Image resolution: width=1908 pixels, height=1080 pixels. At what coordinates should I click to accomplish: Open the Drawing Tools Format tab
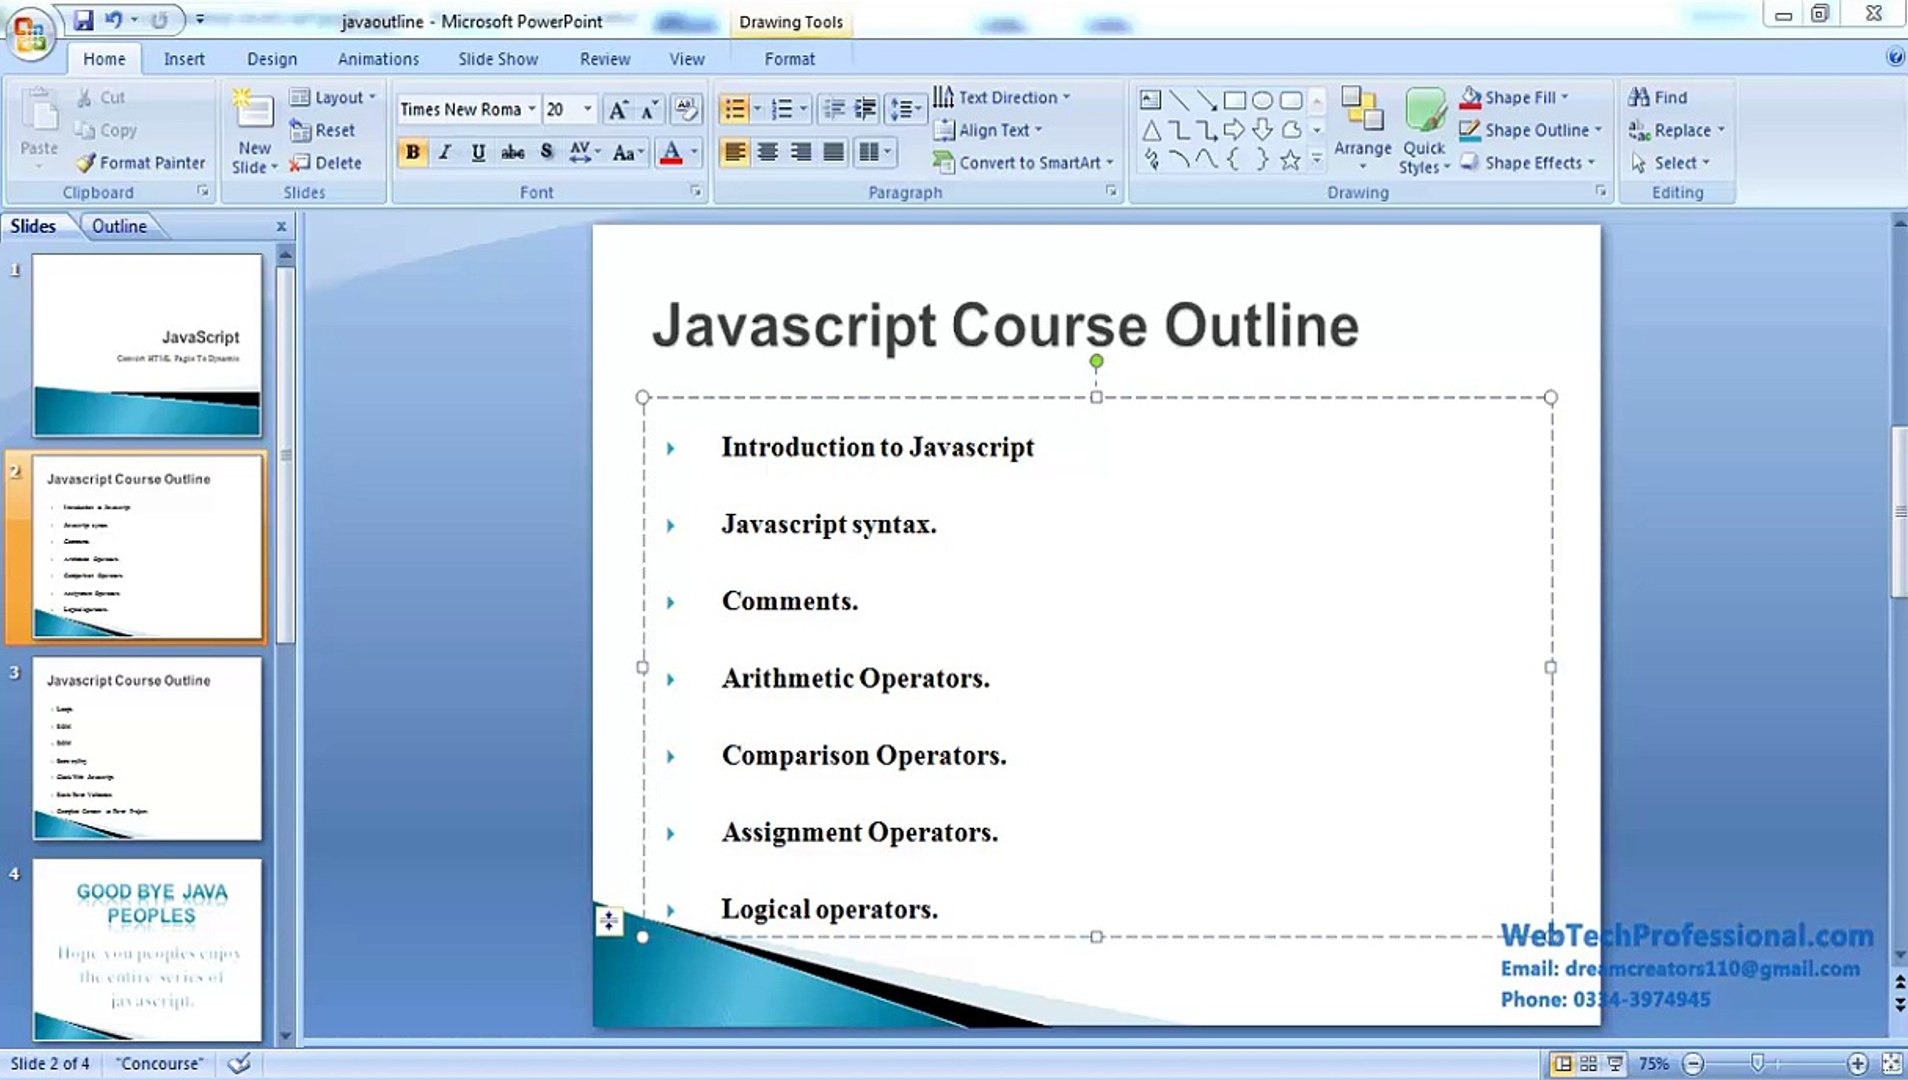tap(790, 59)
